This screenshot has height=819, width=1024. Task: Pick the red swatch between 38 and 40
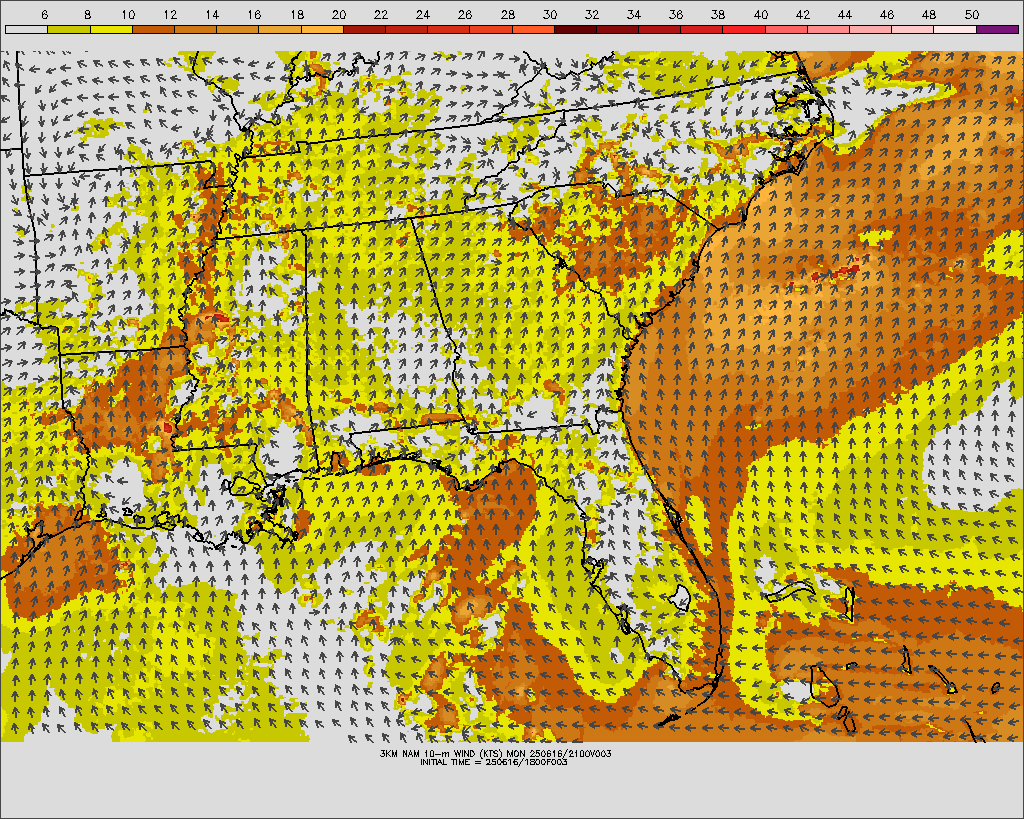tap(744, 29)
